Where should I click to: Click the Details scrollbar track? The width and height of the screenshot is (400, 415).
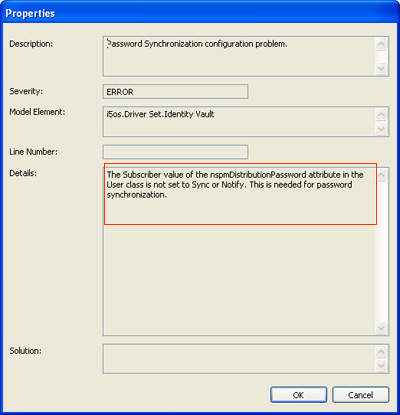[382, 252]
